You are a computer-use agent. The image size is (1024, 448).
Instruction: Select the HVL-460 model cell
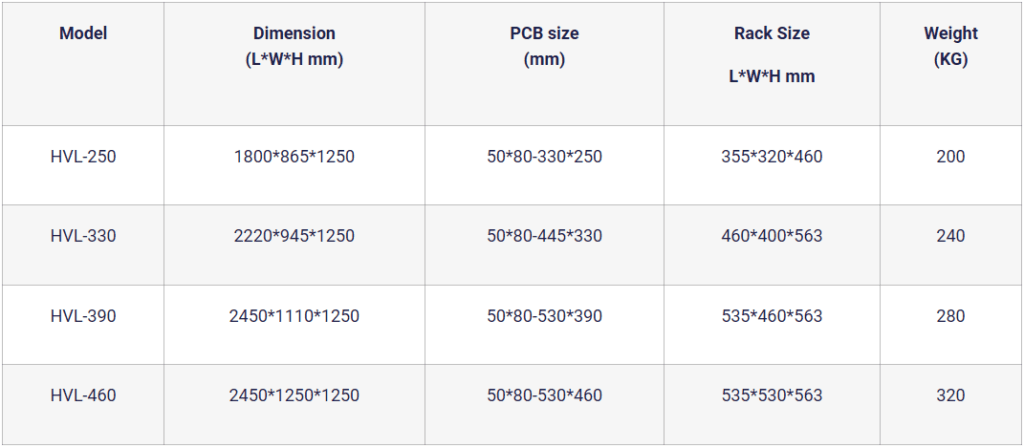pos(83,396)
